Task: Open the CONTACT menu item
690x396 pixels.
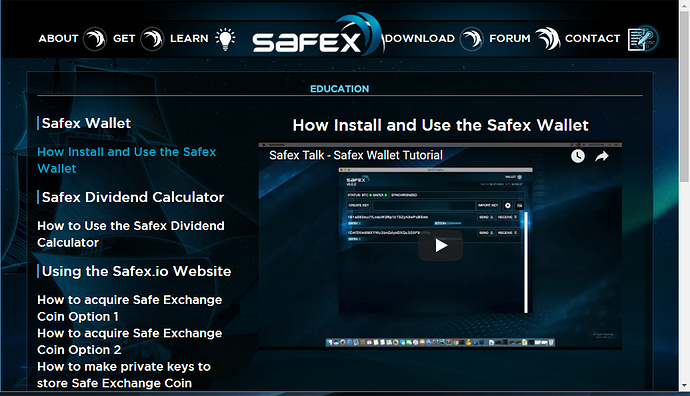Action: 592,39
